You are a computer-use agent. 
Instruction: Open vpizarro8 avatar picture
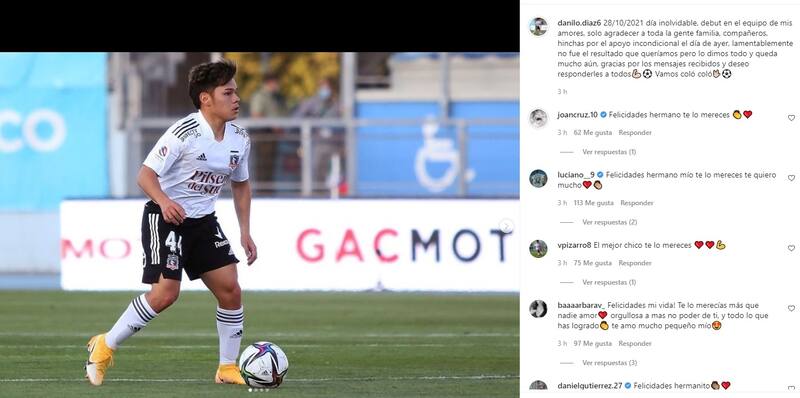click(x=538, y=248)
